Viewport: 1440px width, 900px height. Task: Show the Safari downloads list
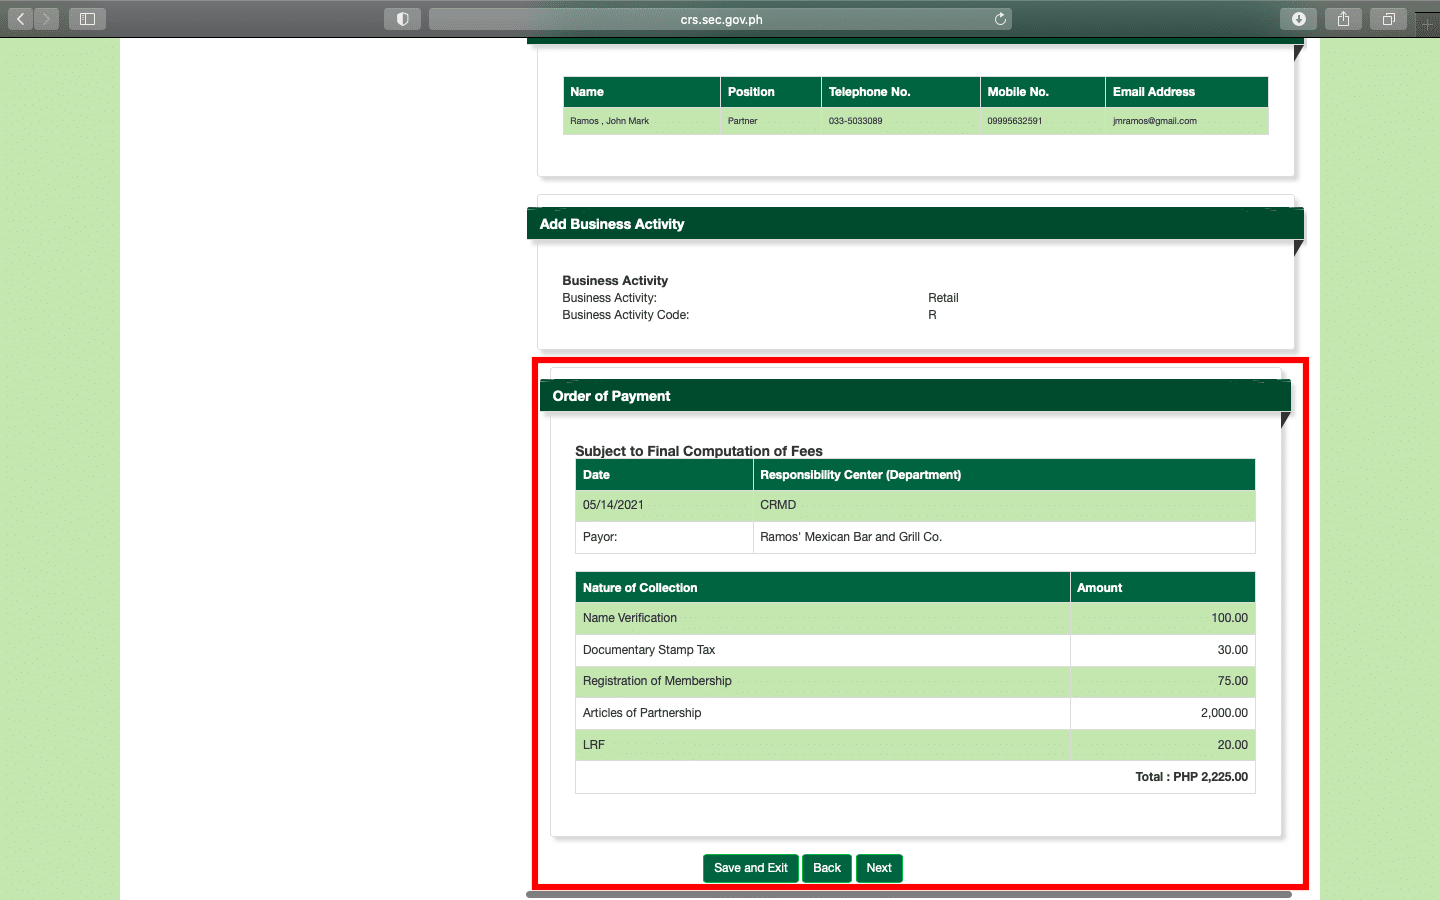(1298, 19)
